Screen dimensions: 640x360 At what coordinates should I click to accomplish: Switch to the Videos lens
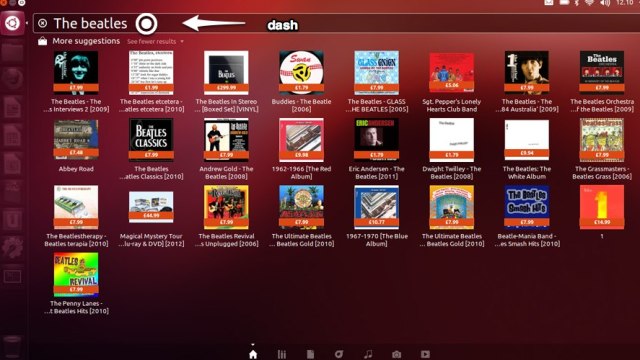click(x=425, y=354)
